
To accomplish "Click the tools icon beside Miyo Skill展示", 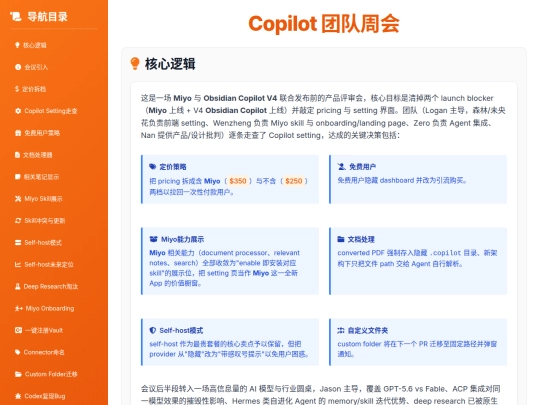I will (18, 199).
